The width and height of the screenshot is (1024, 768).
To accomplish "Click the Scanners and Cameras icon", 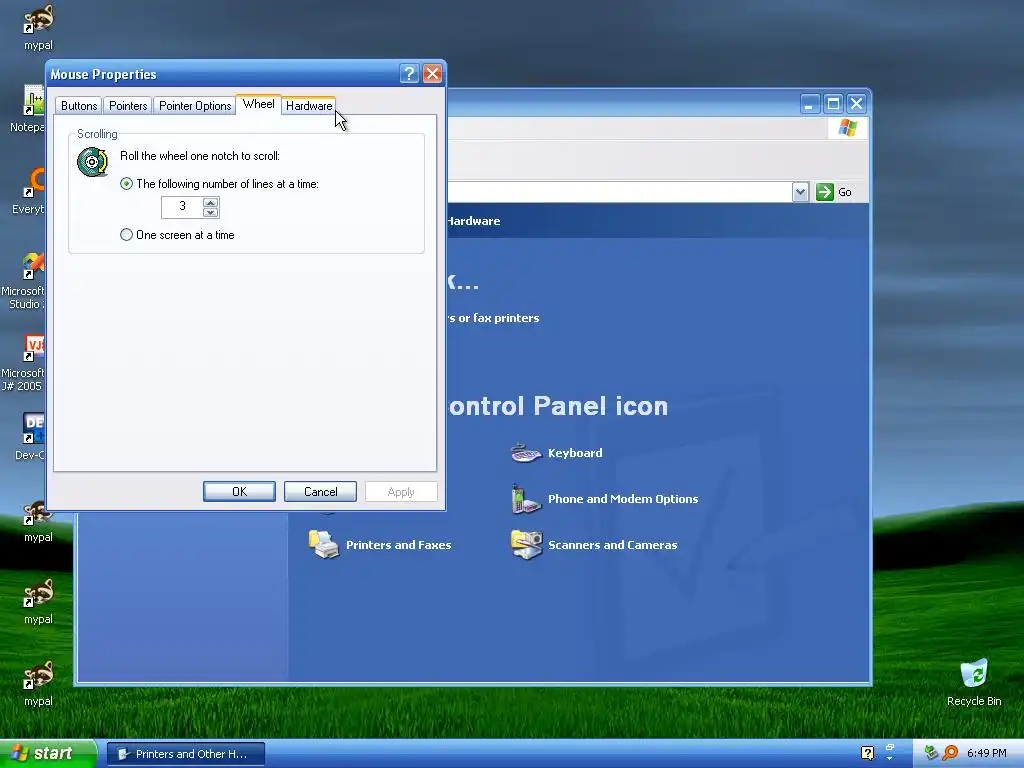I will tap(526, 545).
